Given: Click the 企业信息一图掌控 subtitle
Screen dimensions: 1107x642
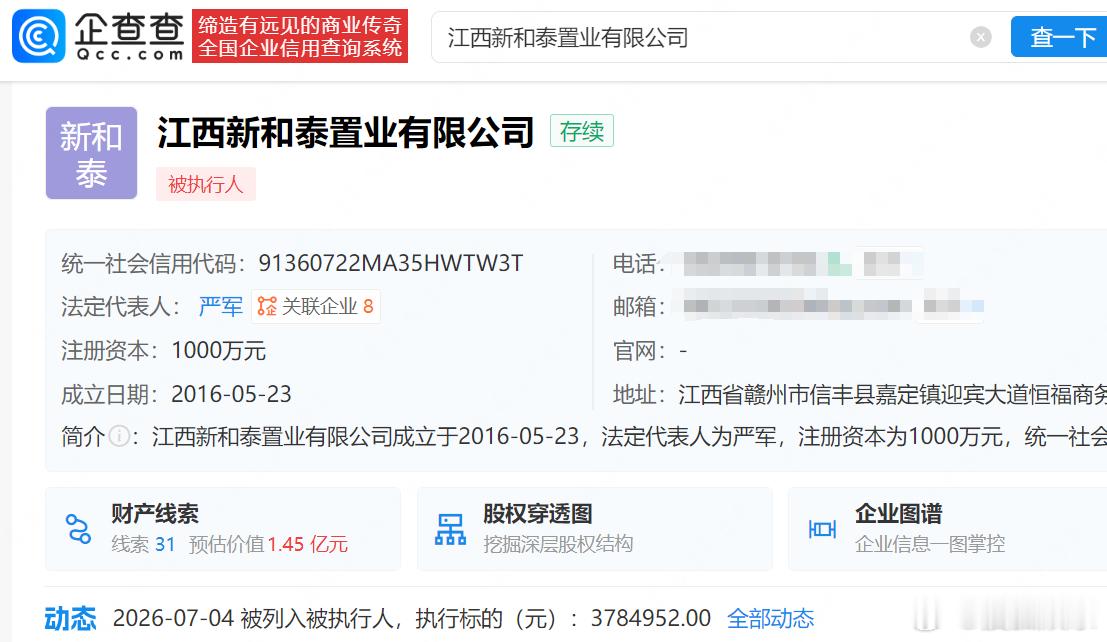Looking at the screenshot, I should coord(930,545).
